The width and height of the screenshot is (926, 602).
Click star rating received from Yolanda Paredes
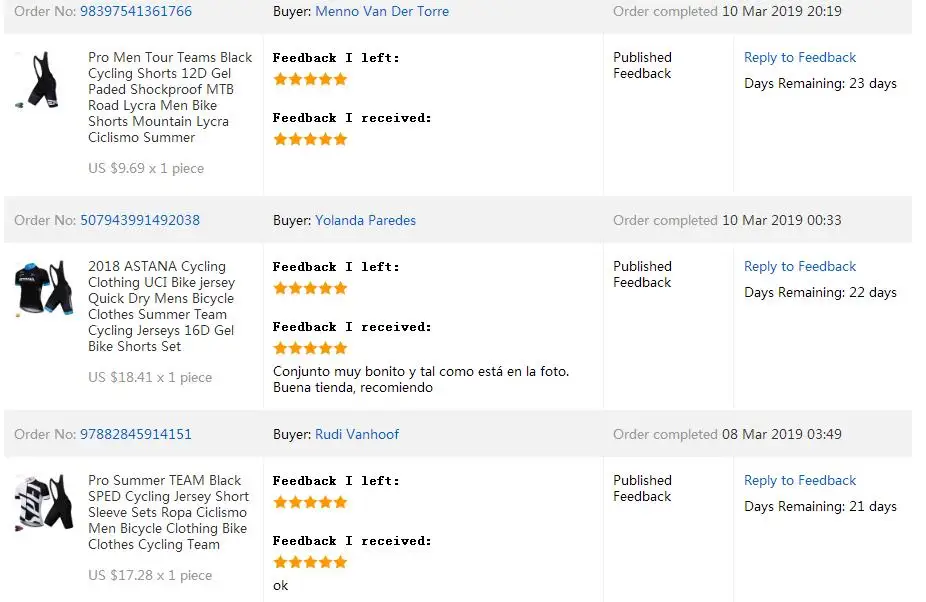[310, 348]
